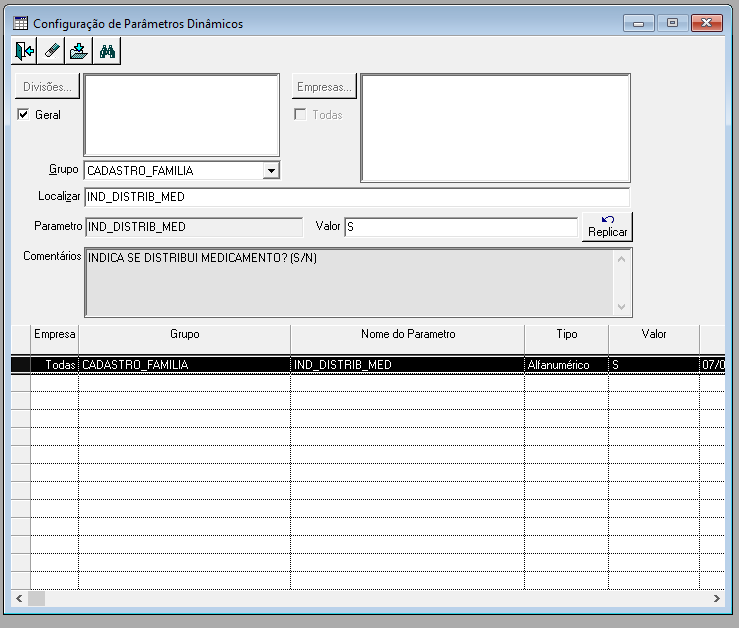
Task: Click the Parametro field IND_DISTRIB_MED
Action: 194,227
